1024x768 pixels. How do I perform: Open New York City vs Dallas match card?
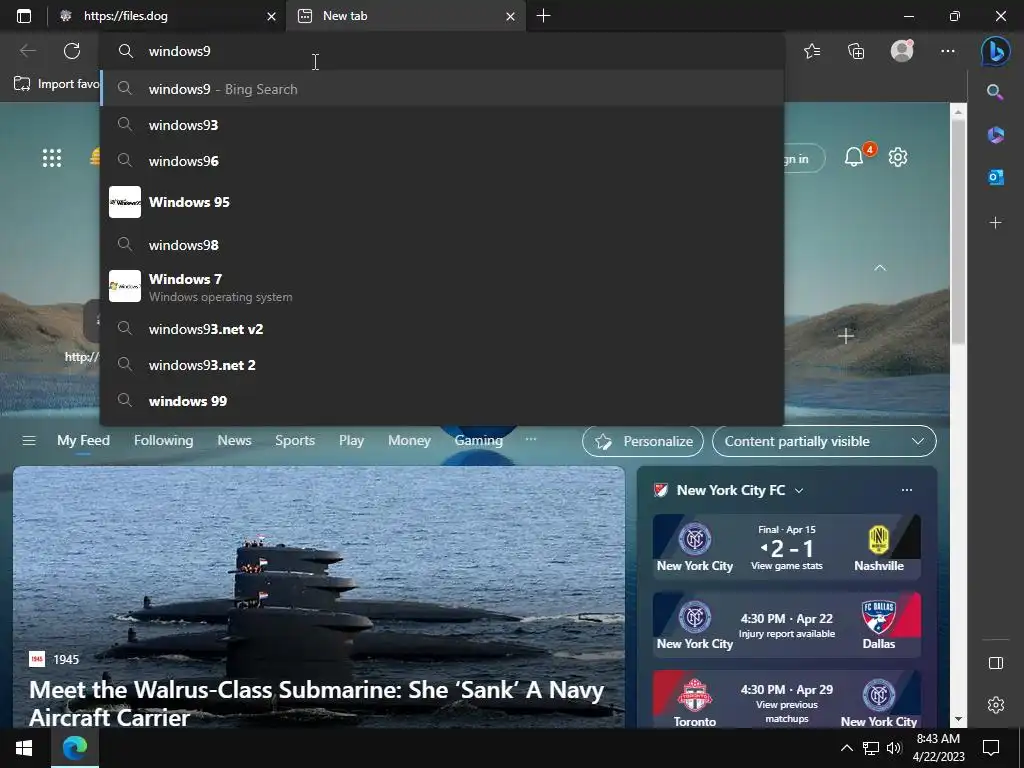click(x=786, y=624)
